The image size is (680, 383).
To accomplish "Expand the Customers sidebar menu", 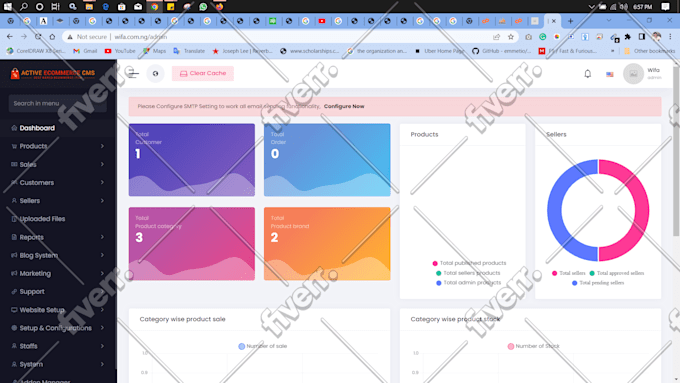I will coord(58,183).
